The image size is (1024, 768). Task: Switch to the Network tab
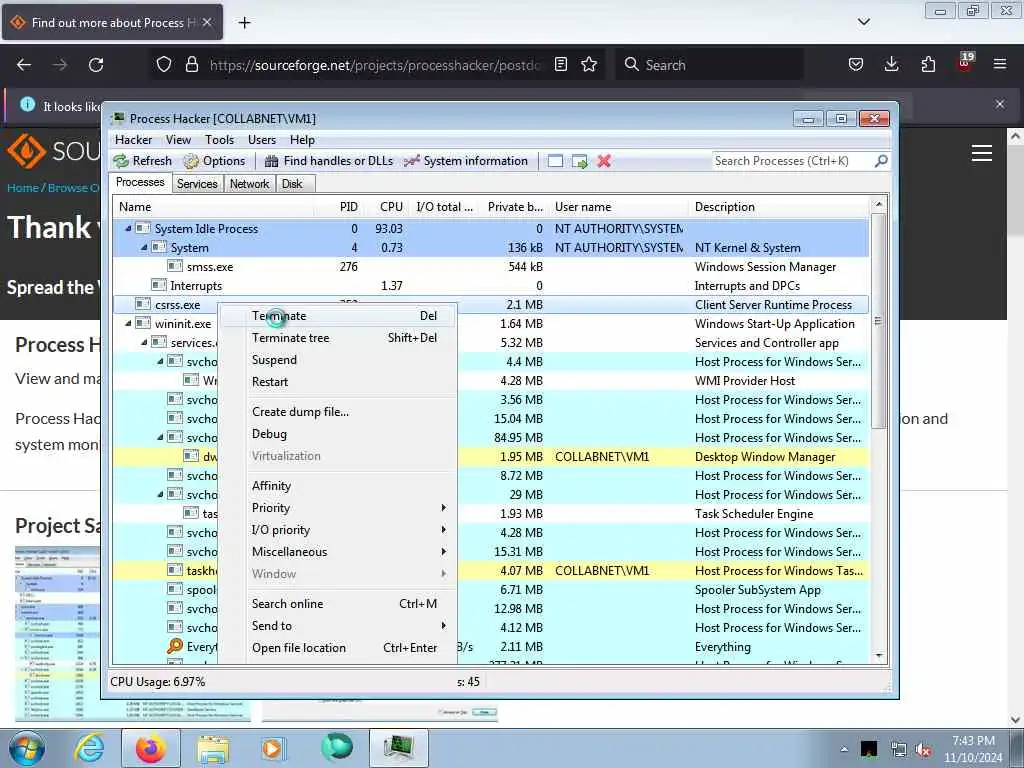pos(249,184)
